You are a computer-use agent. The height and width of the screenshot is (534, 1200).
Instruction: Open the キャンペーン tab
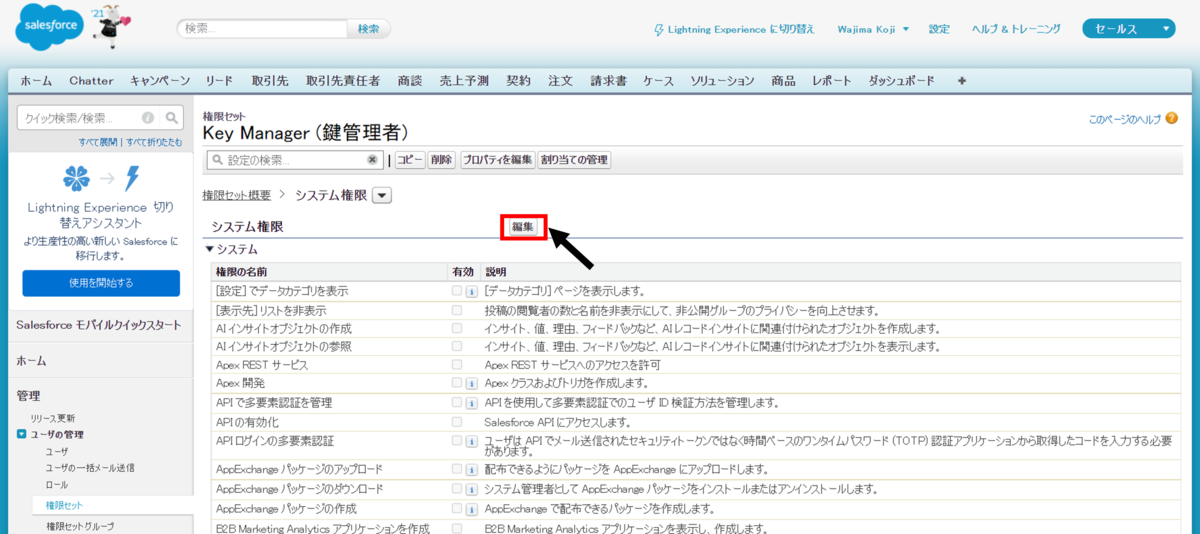160,80
